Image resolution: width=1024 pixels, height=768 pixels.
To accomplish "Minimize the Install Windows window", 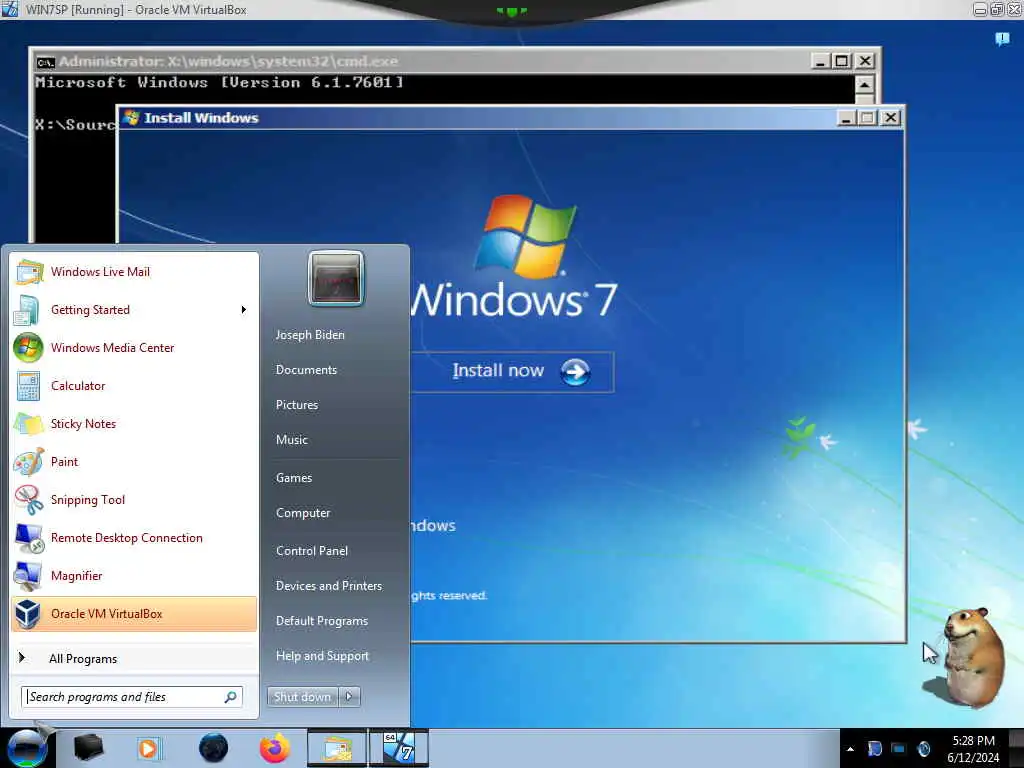I will point(846,118).
